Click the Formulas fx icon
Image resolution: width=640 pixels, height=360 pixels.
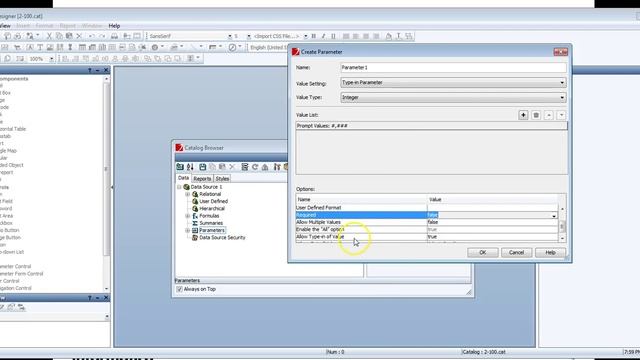point(195,216)
